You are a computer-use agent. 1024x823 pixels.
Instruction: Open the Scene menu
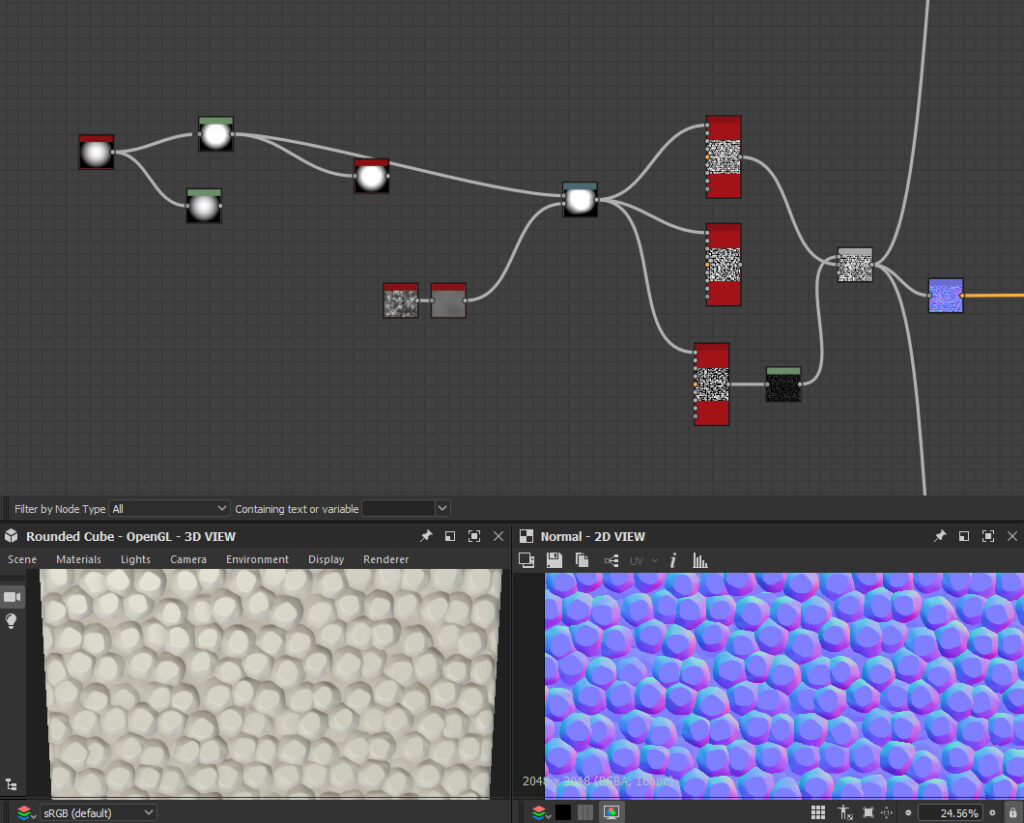22,559
